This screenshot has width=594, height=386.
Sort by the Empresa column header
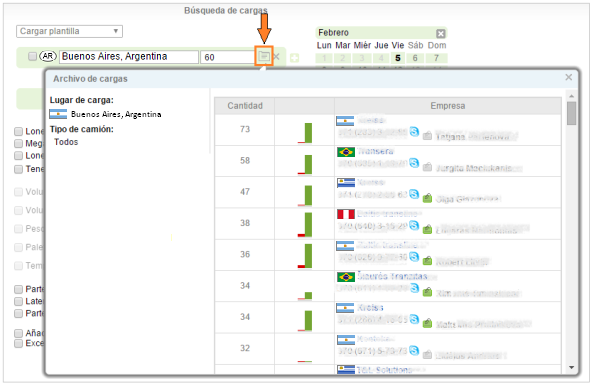pyautogui.click(x=448, y=106)
